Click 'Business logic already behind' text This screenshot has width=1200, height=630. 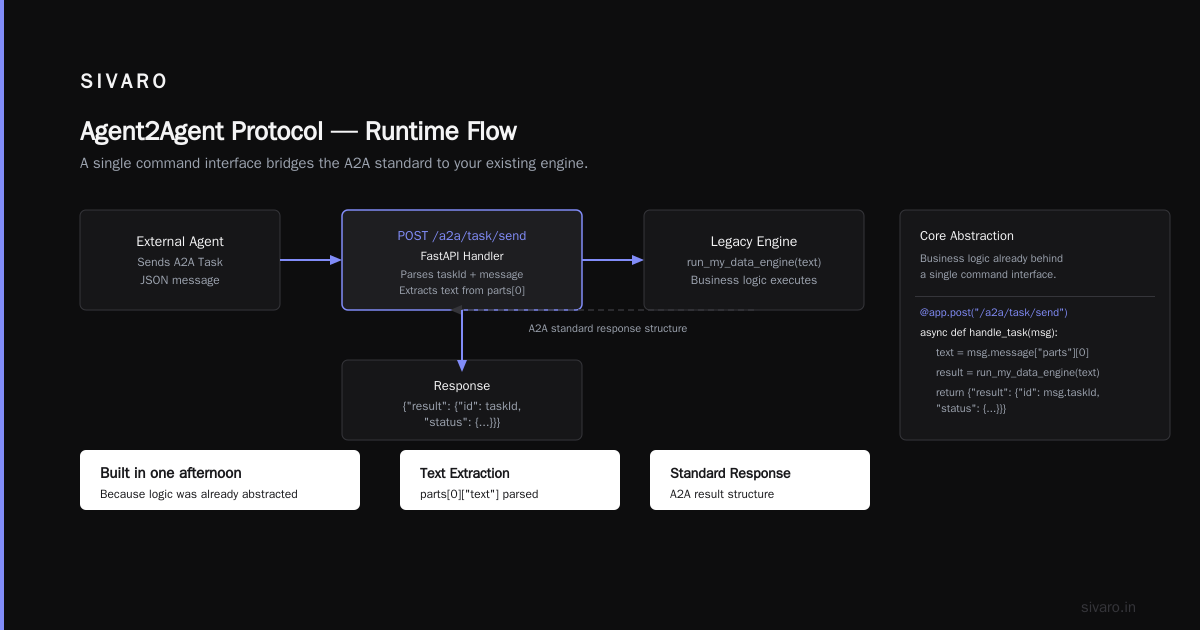(x=992, y=258)
